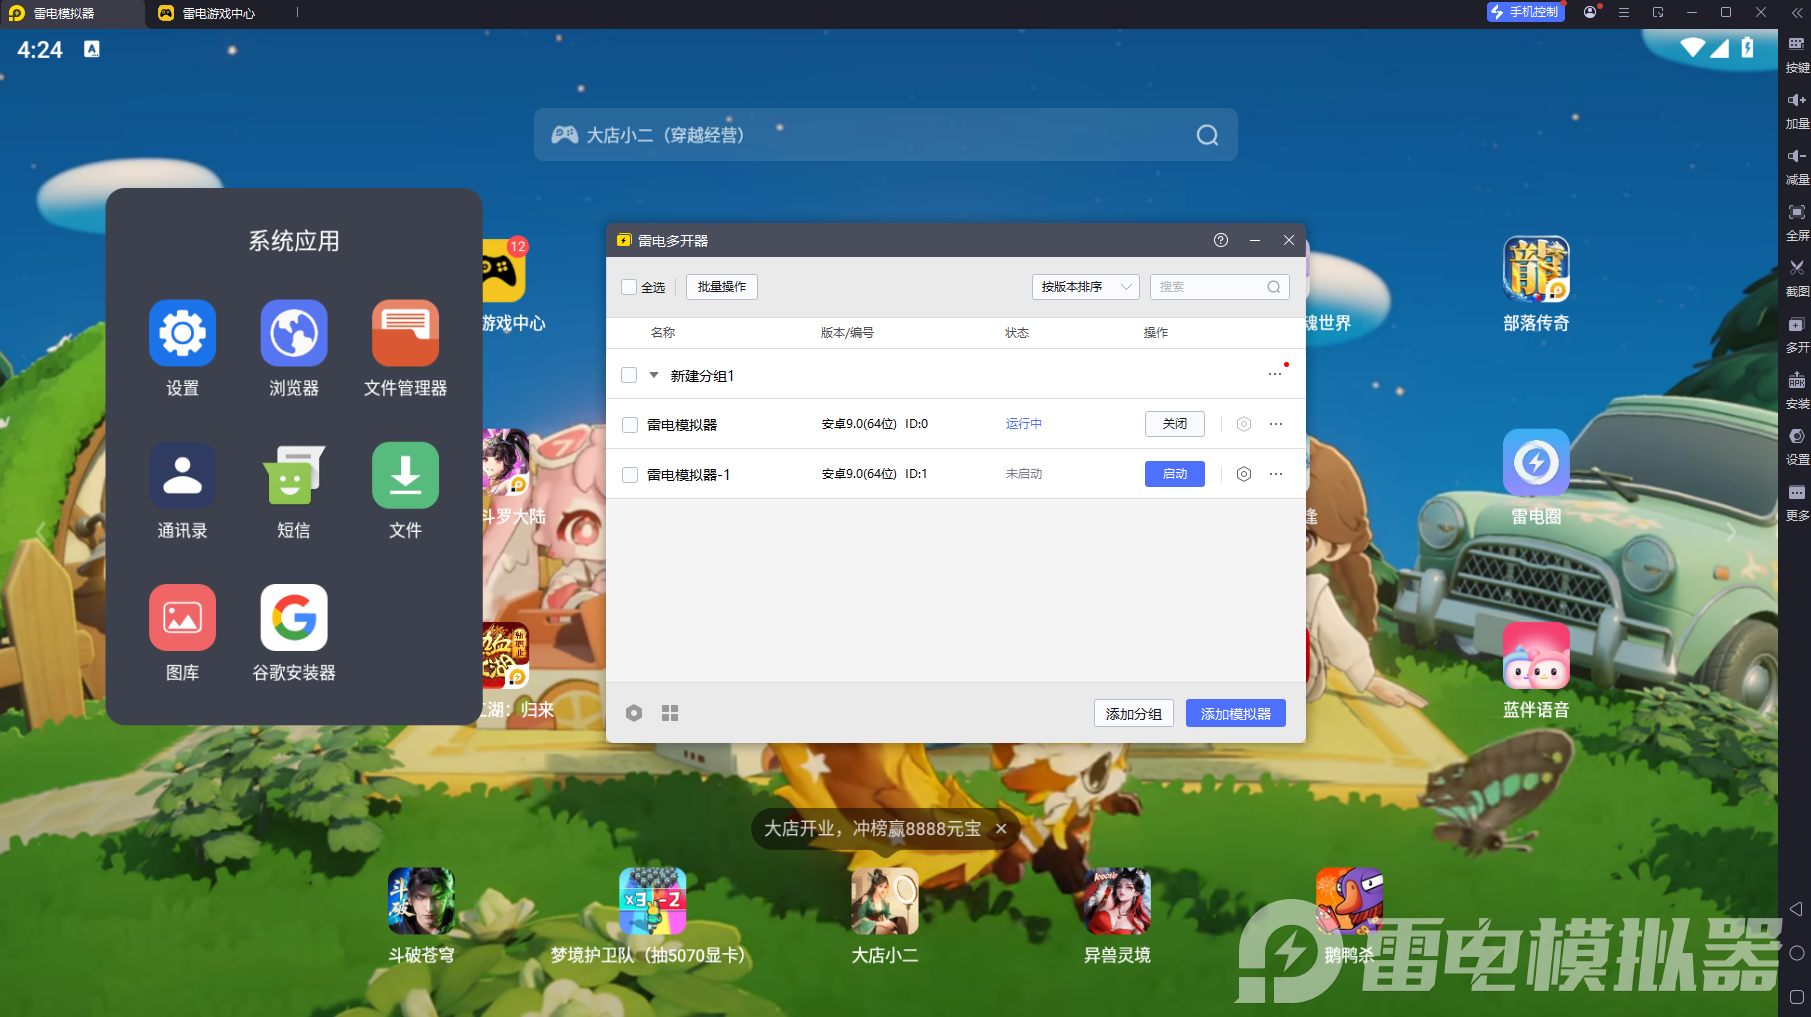This screenshot has width=1811, height=1017.
Task: Open more options for 雷电模拟器 row
Action: (1276, 424)
